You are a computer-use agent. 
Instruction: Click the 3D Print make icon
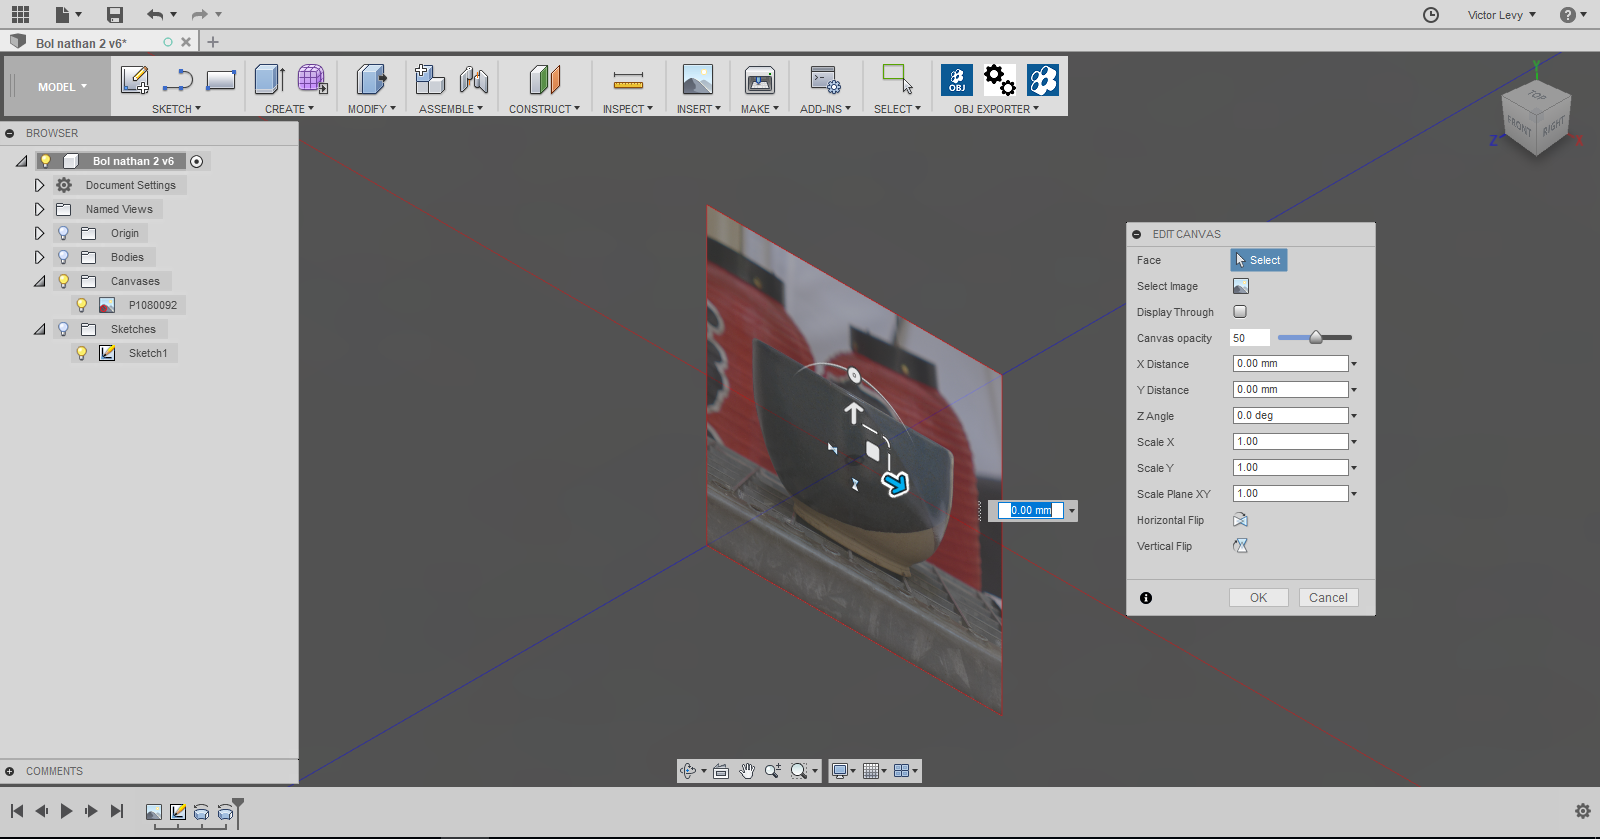click(760, 80)
